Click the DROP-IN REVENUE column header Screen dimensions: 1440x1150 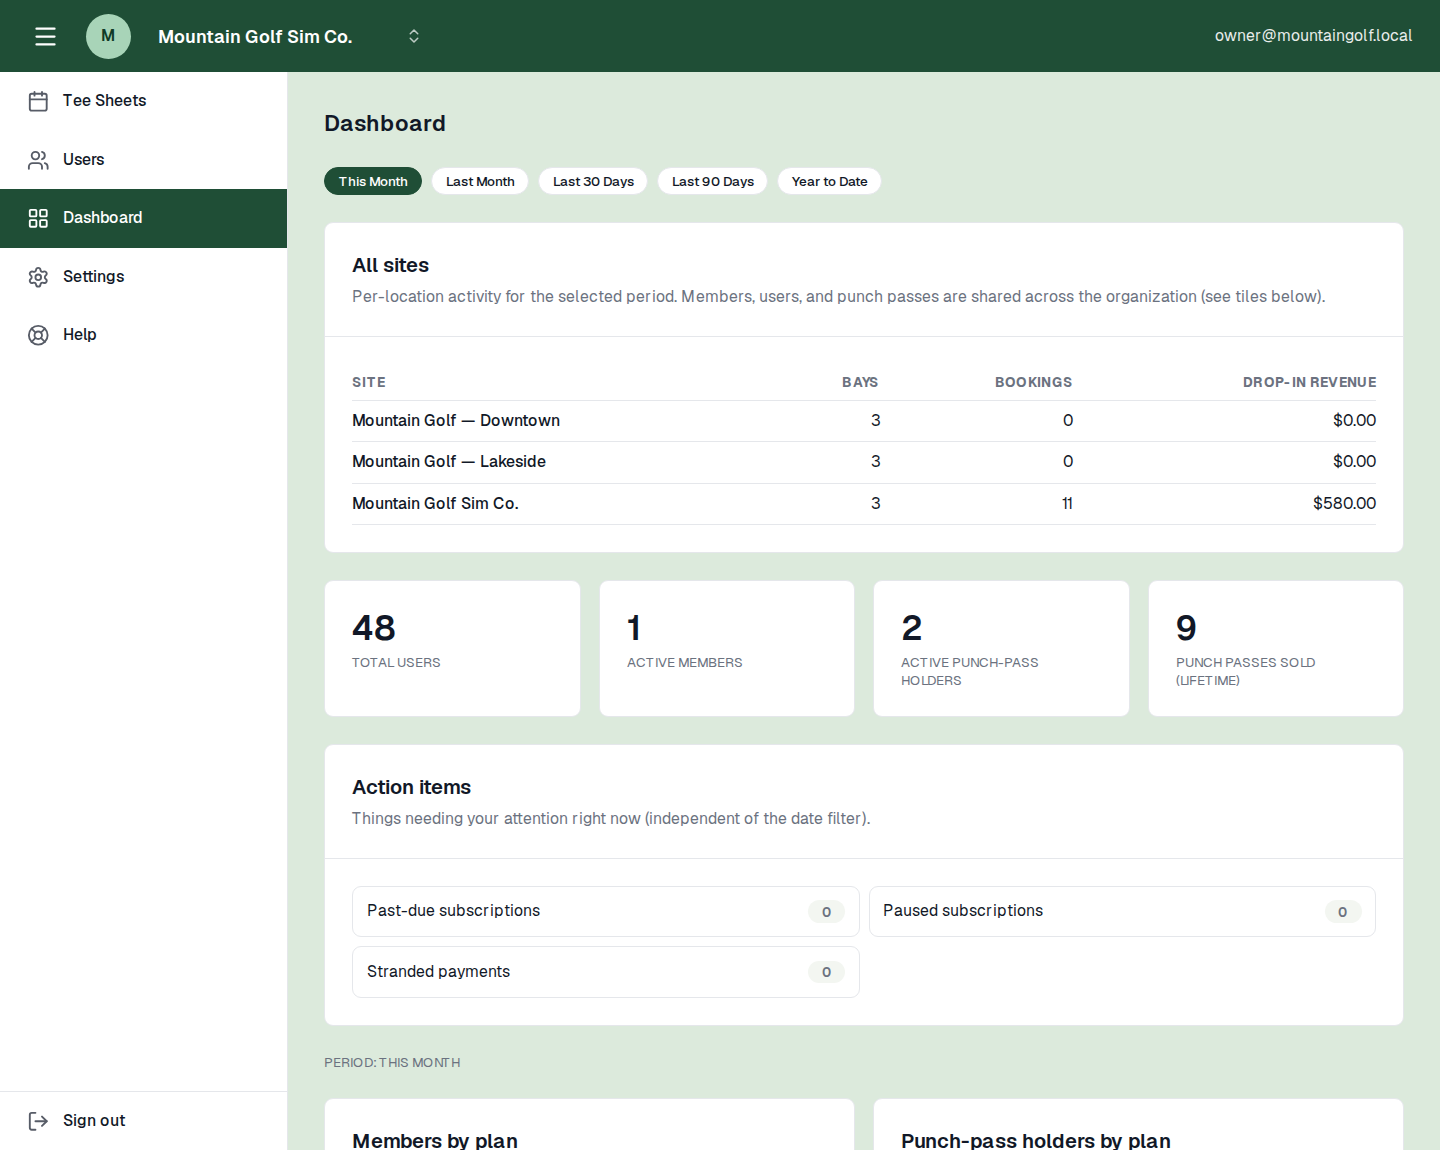click(1309, 382)
